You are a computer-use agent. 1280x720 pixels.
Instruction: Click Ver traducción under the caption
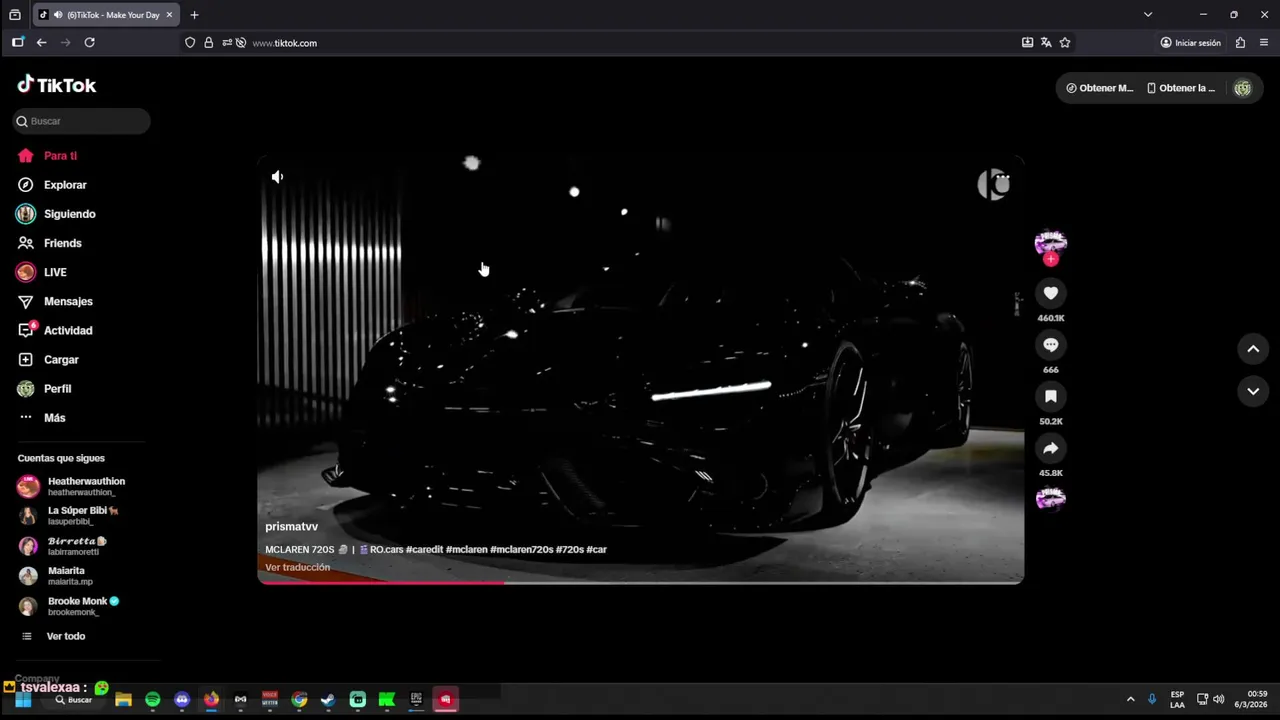[x=297, y=567]
